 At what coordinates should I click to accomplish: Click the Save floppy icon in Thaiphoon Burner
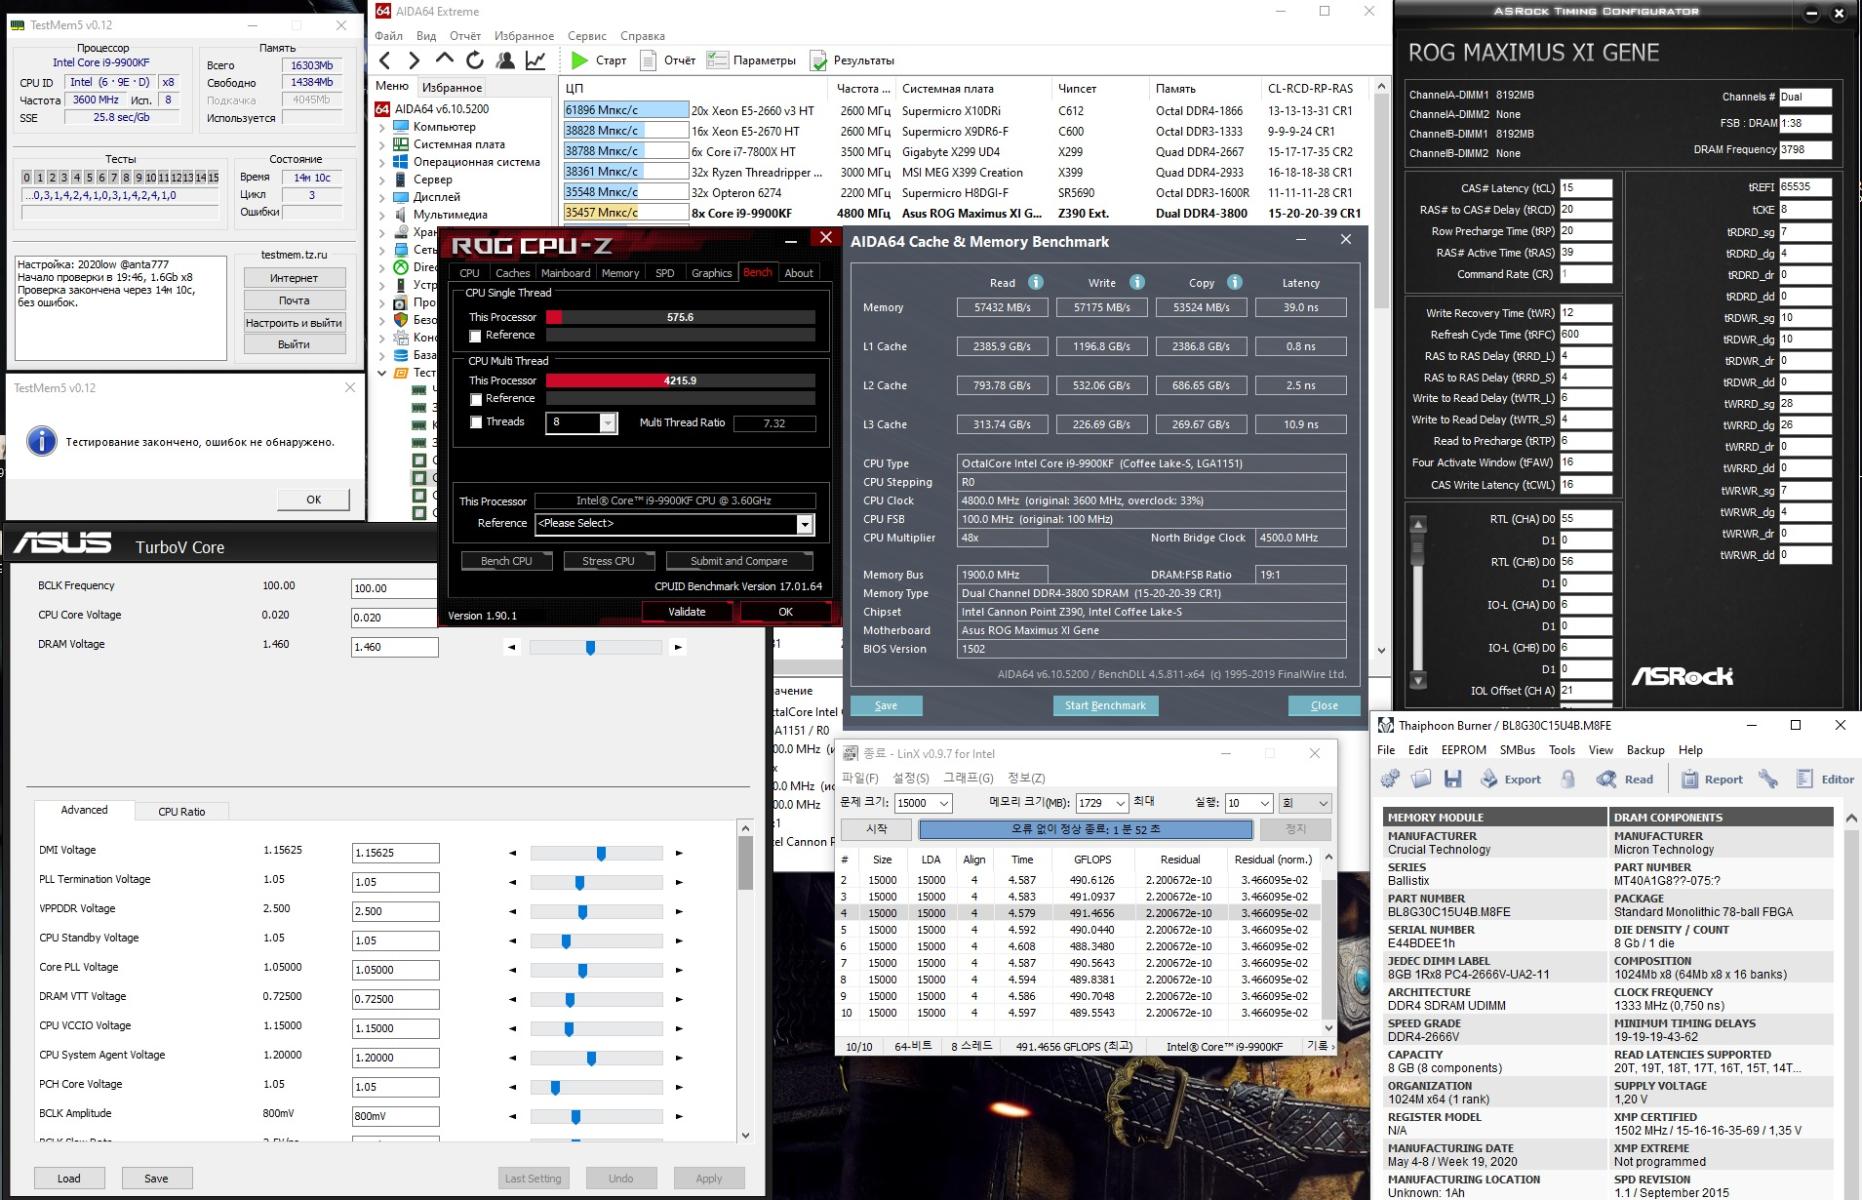[1453, 779]
